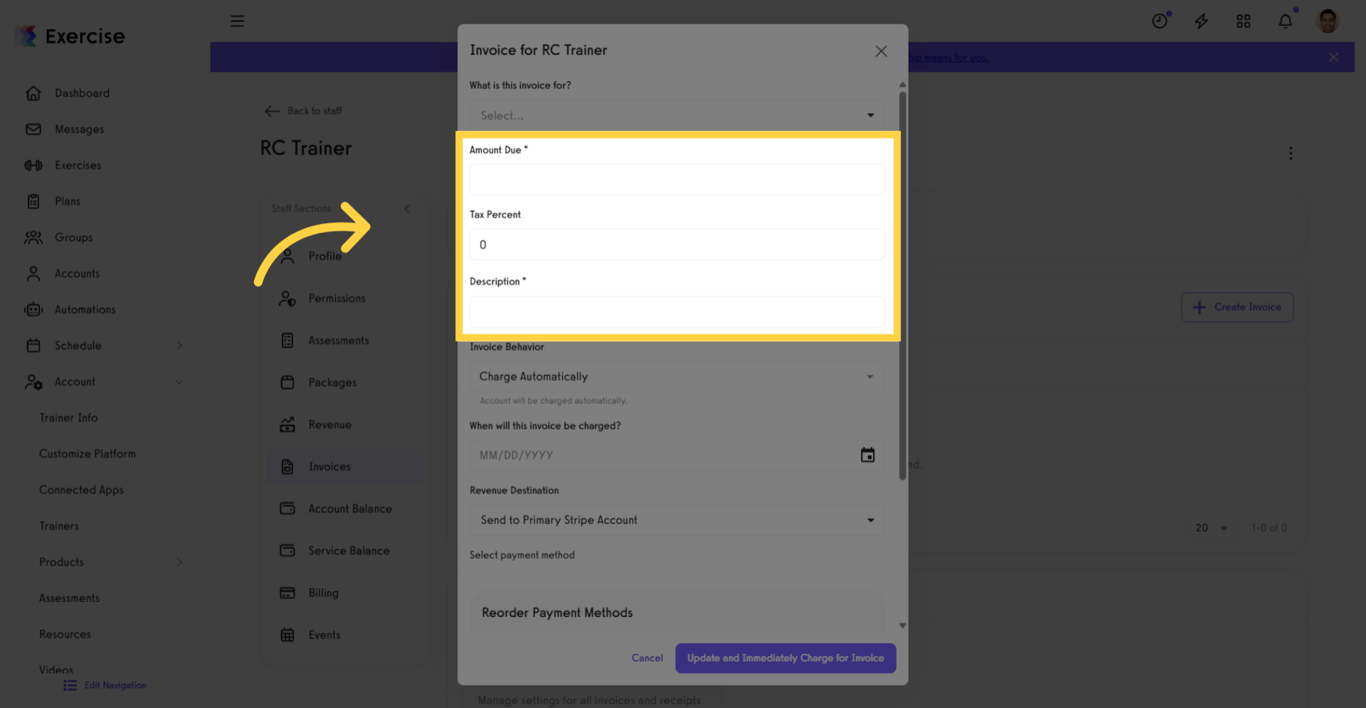1366x708 pixels.
Task: Open the Revenue Destination dropdown
Action: click(x=677, y=520)
